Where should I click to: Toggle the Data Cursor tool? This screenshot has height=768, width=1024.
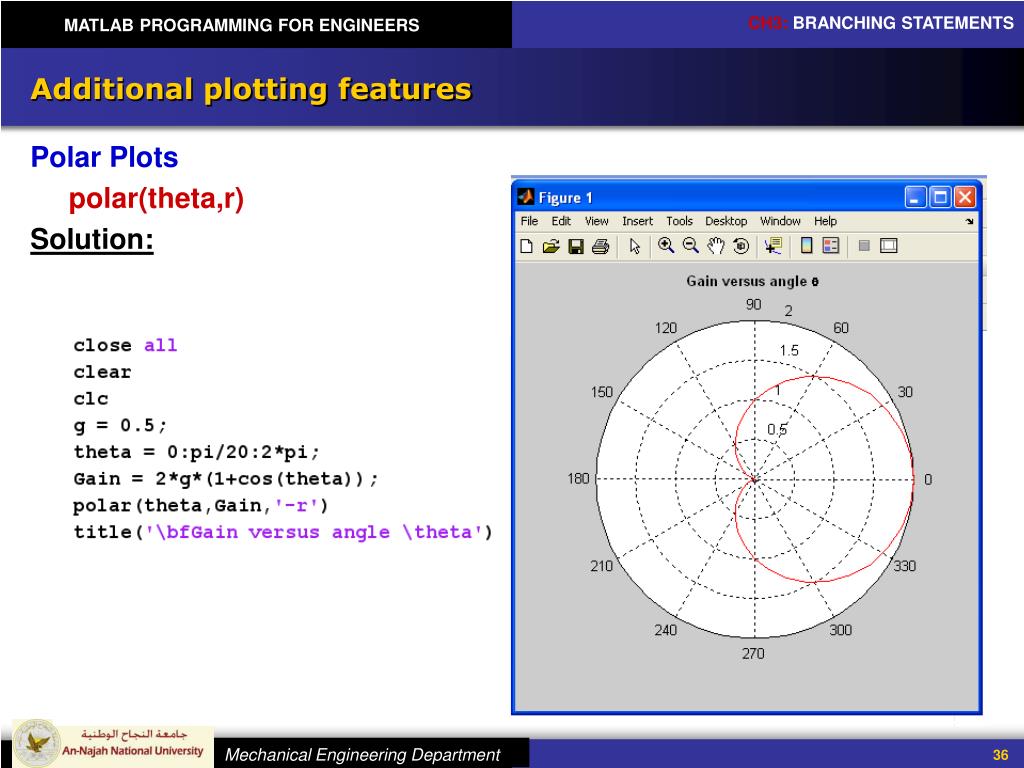772,246
